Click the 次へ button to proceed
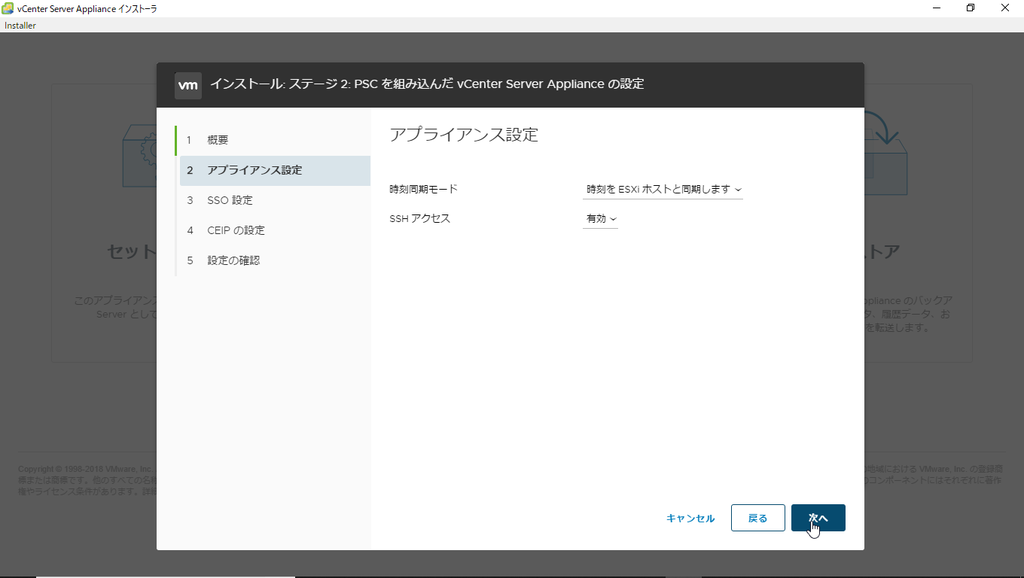1024x578 pixels. [x=818, y=518]
